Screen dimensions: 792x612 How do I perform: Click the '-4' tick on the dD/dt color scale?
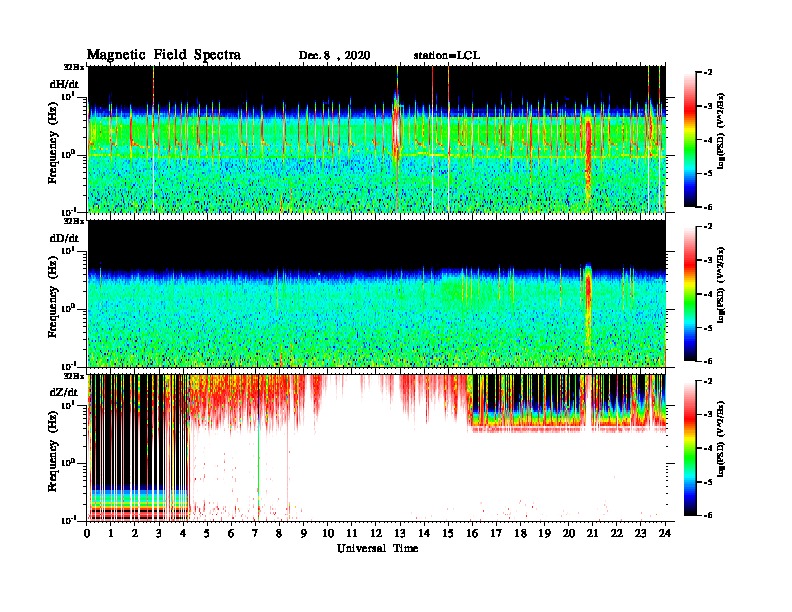point(708,294)
